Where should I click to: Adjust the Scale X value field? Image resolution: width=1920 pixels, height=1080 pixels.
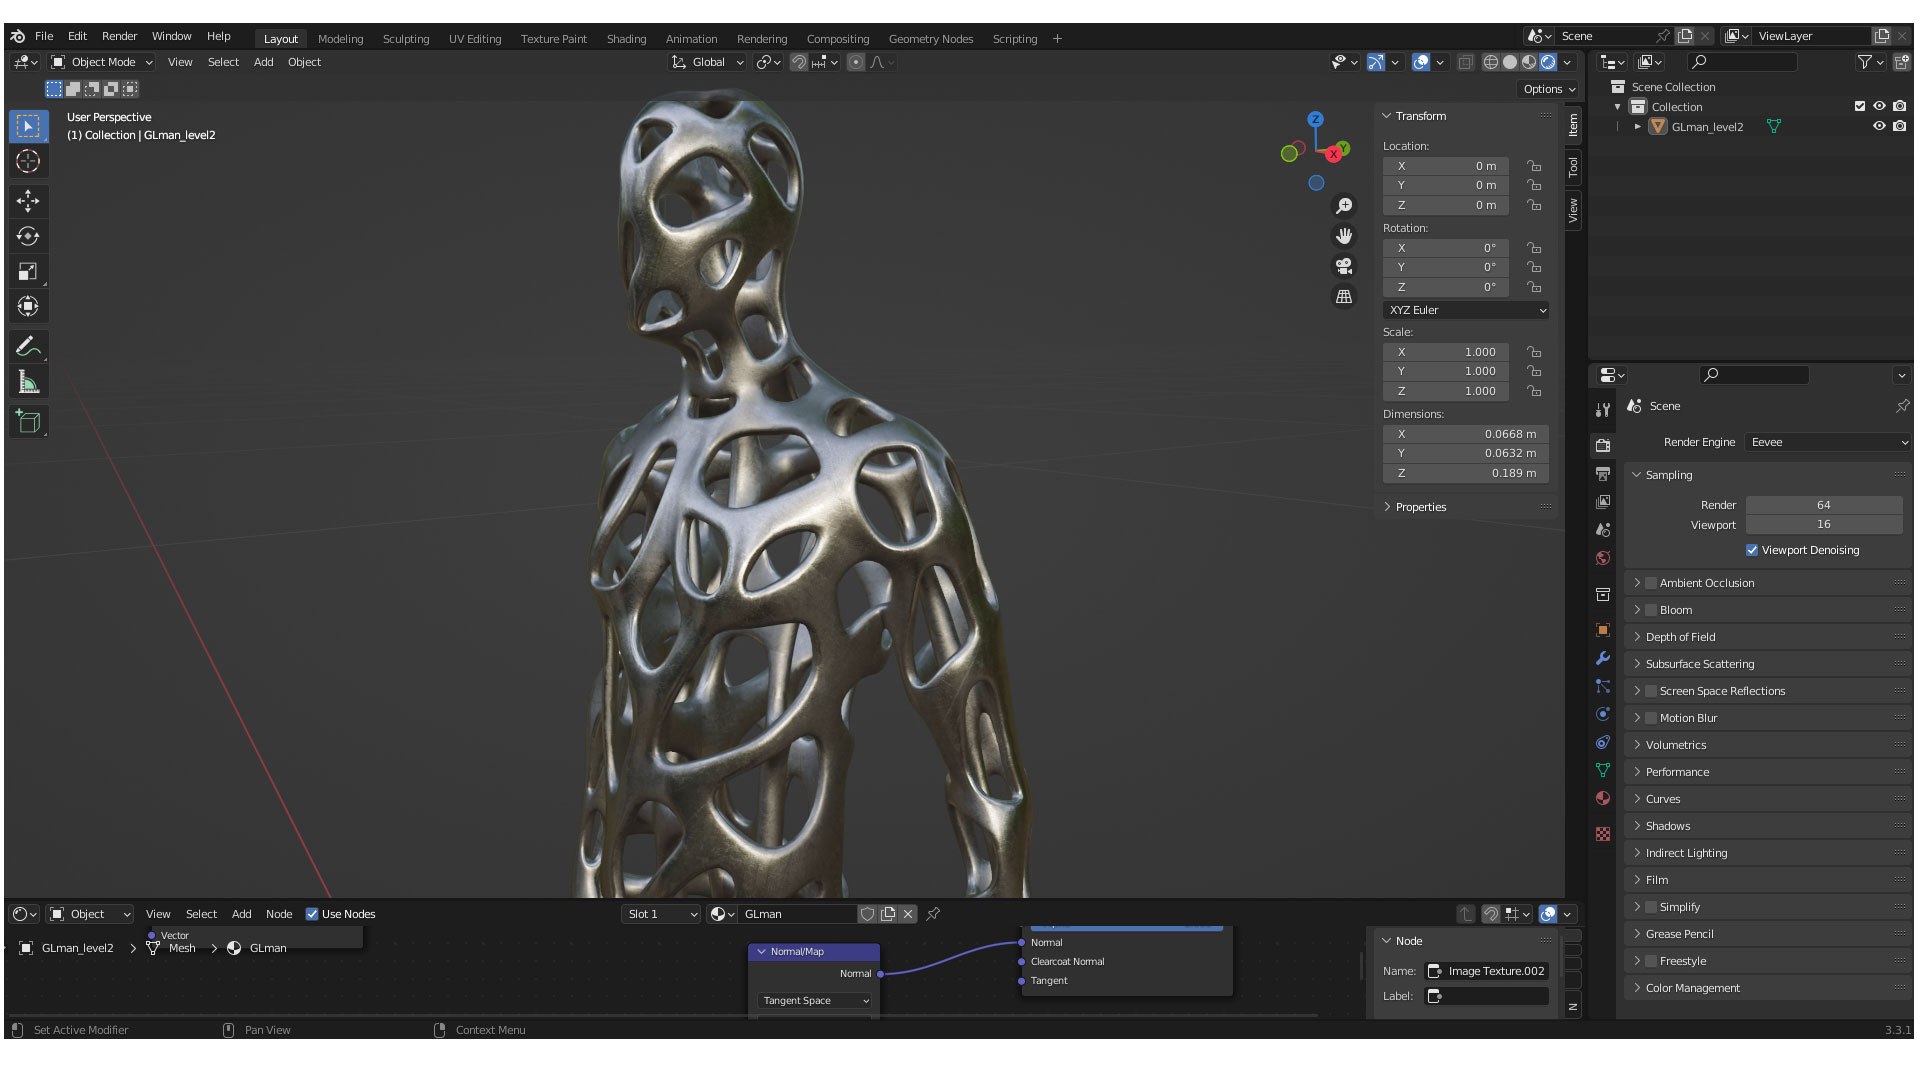[1446, 352]
